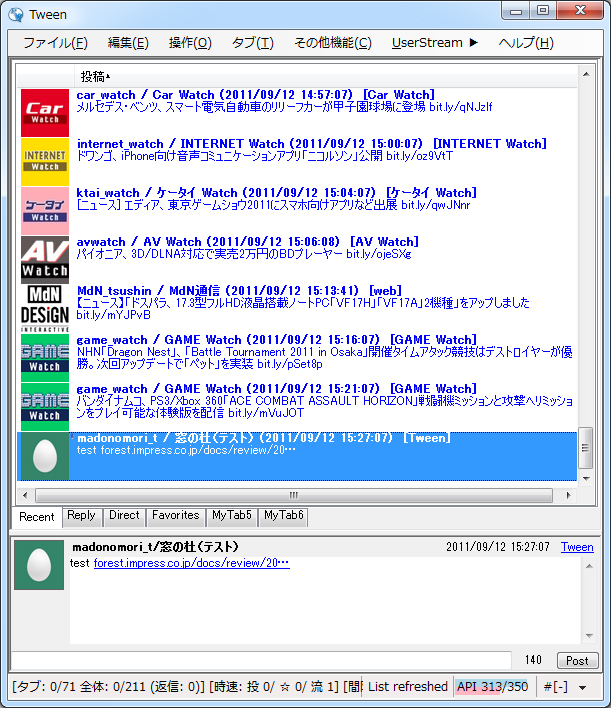
Task: Click the Tween source link in detail pane
Action: click(x=577, y=547)
